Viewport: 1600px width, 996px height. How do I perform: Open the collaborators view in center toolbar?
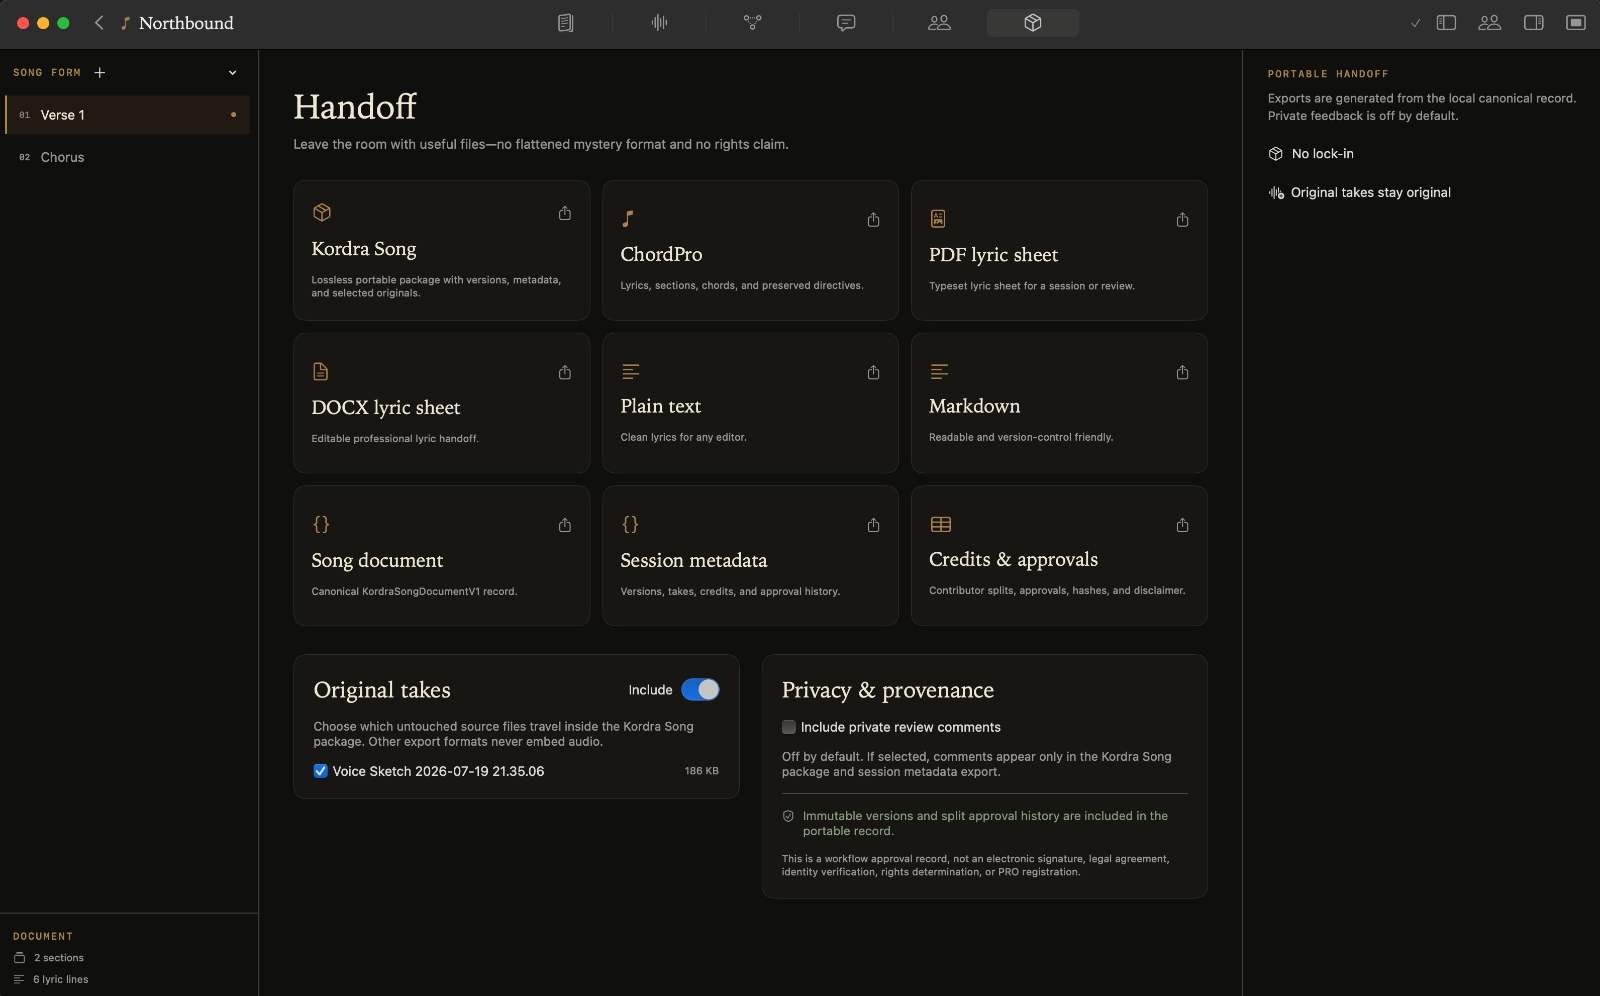[939, 23]
